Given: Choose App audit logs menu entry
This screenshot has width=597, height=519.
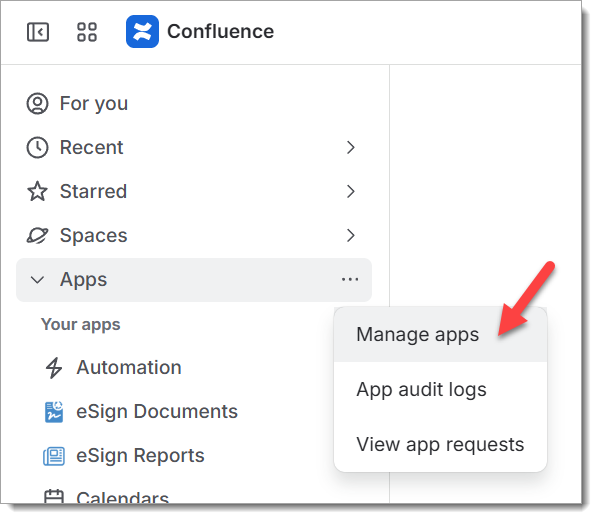Looking at the screenshot, I should (x=441, y=390).
